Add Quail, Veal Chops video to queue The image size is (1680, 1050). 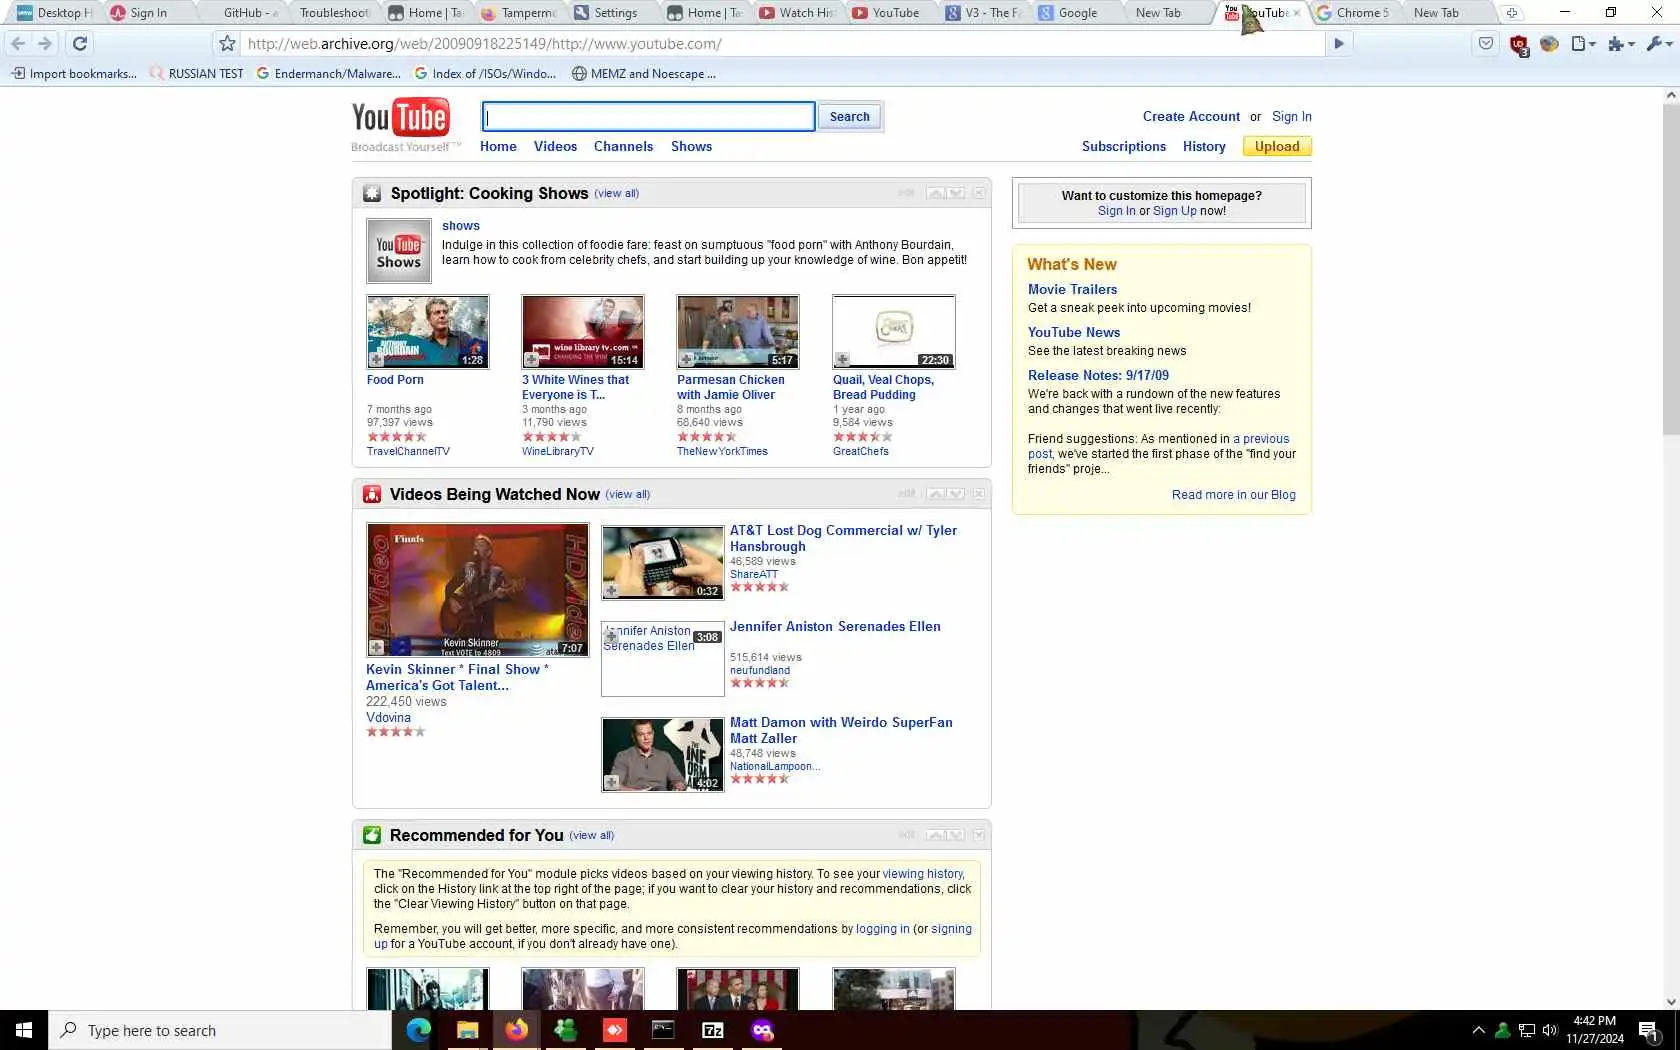tap(843, 360)
